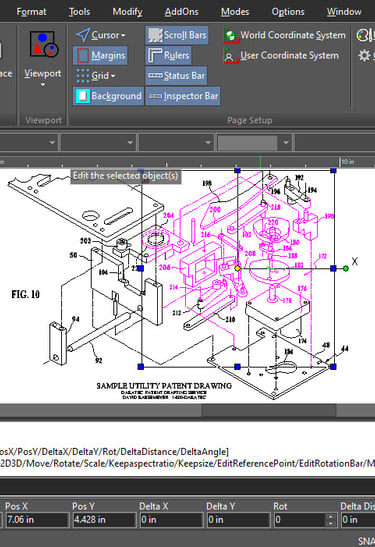
Task: Toggle the Background display
Action: [x=108, y=96]
